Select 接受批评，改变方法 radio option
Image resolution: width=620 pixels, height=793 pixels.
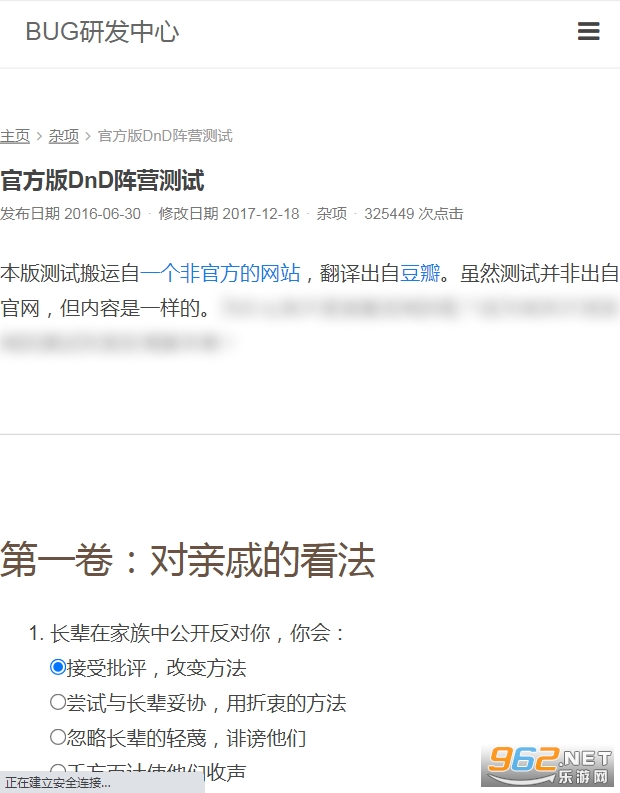(x=58, y=667)
